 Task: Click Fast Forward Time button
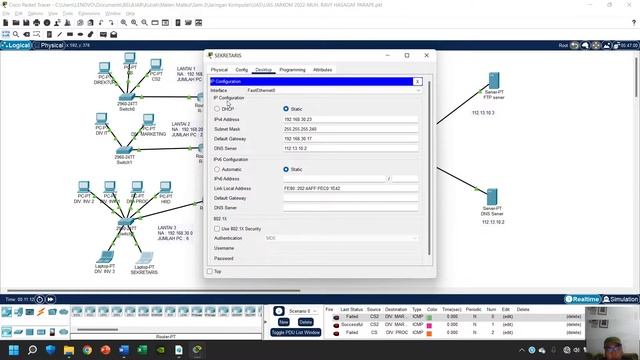click(50, 300)
